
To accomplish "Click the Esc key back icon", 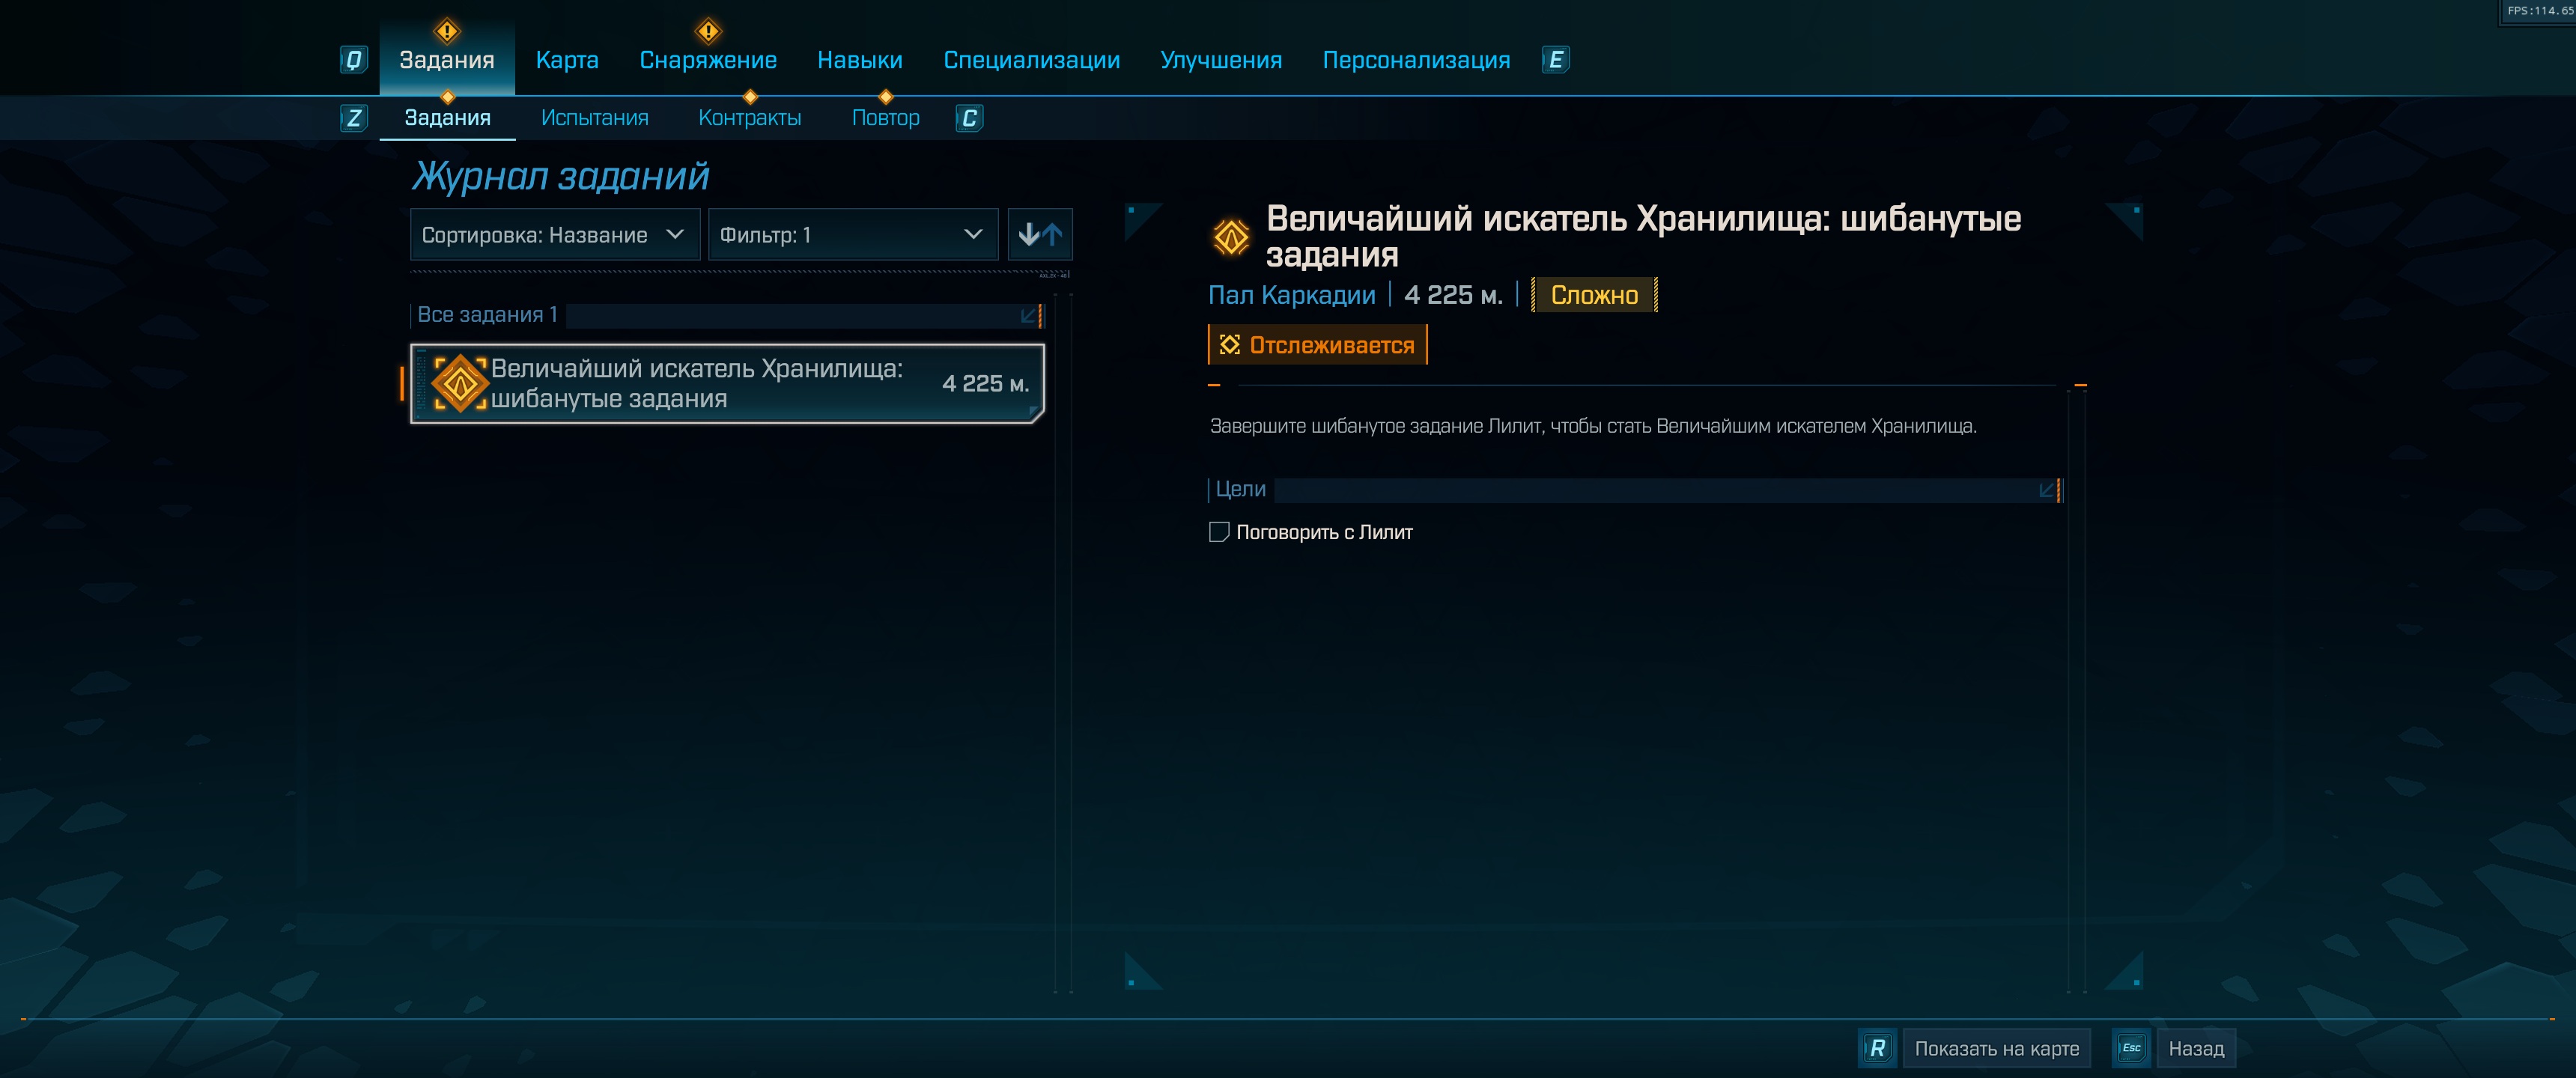I will (x=2131, y=1048).
